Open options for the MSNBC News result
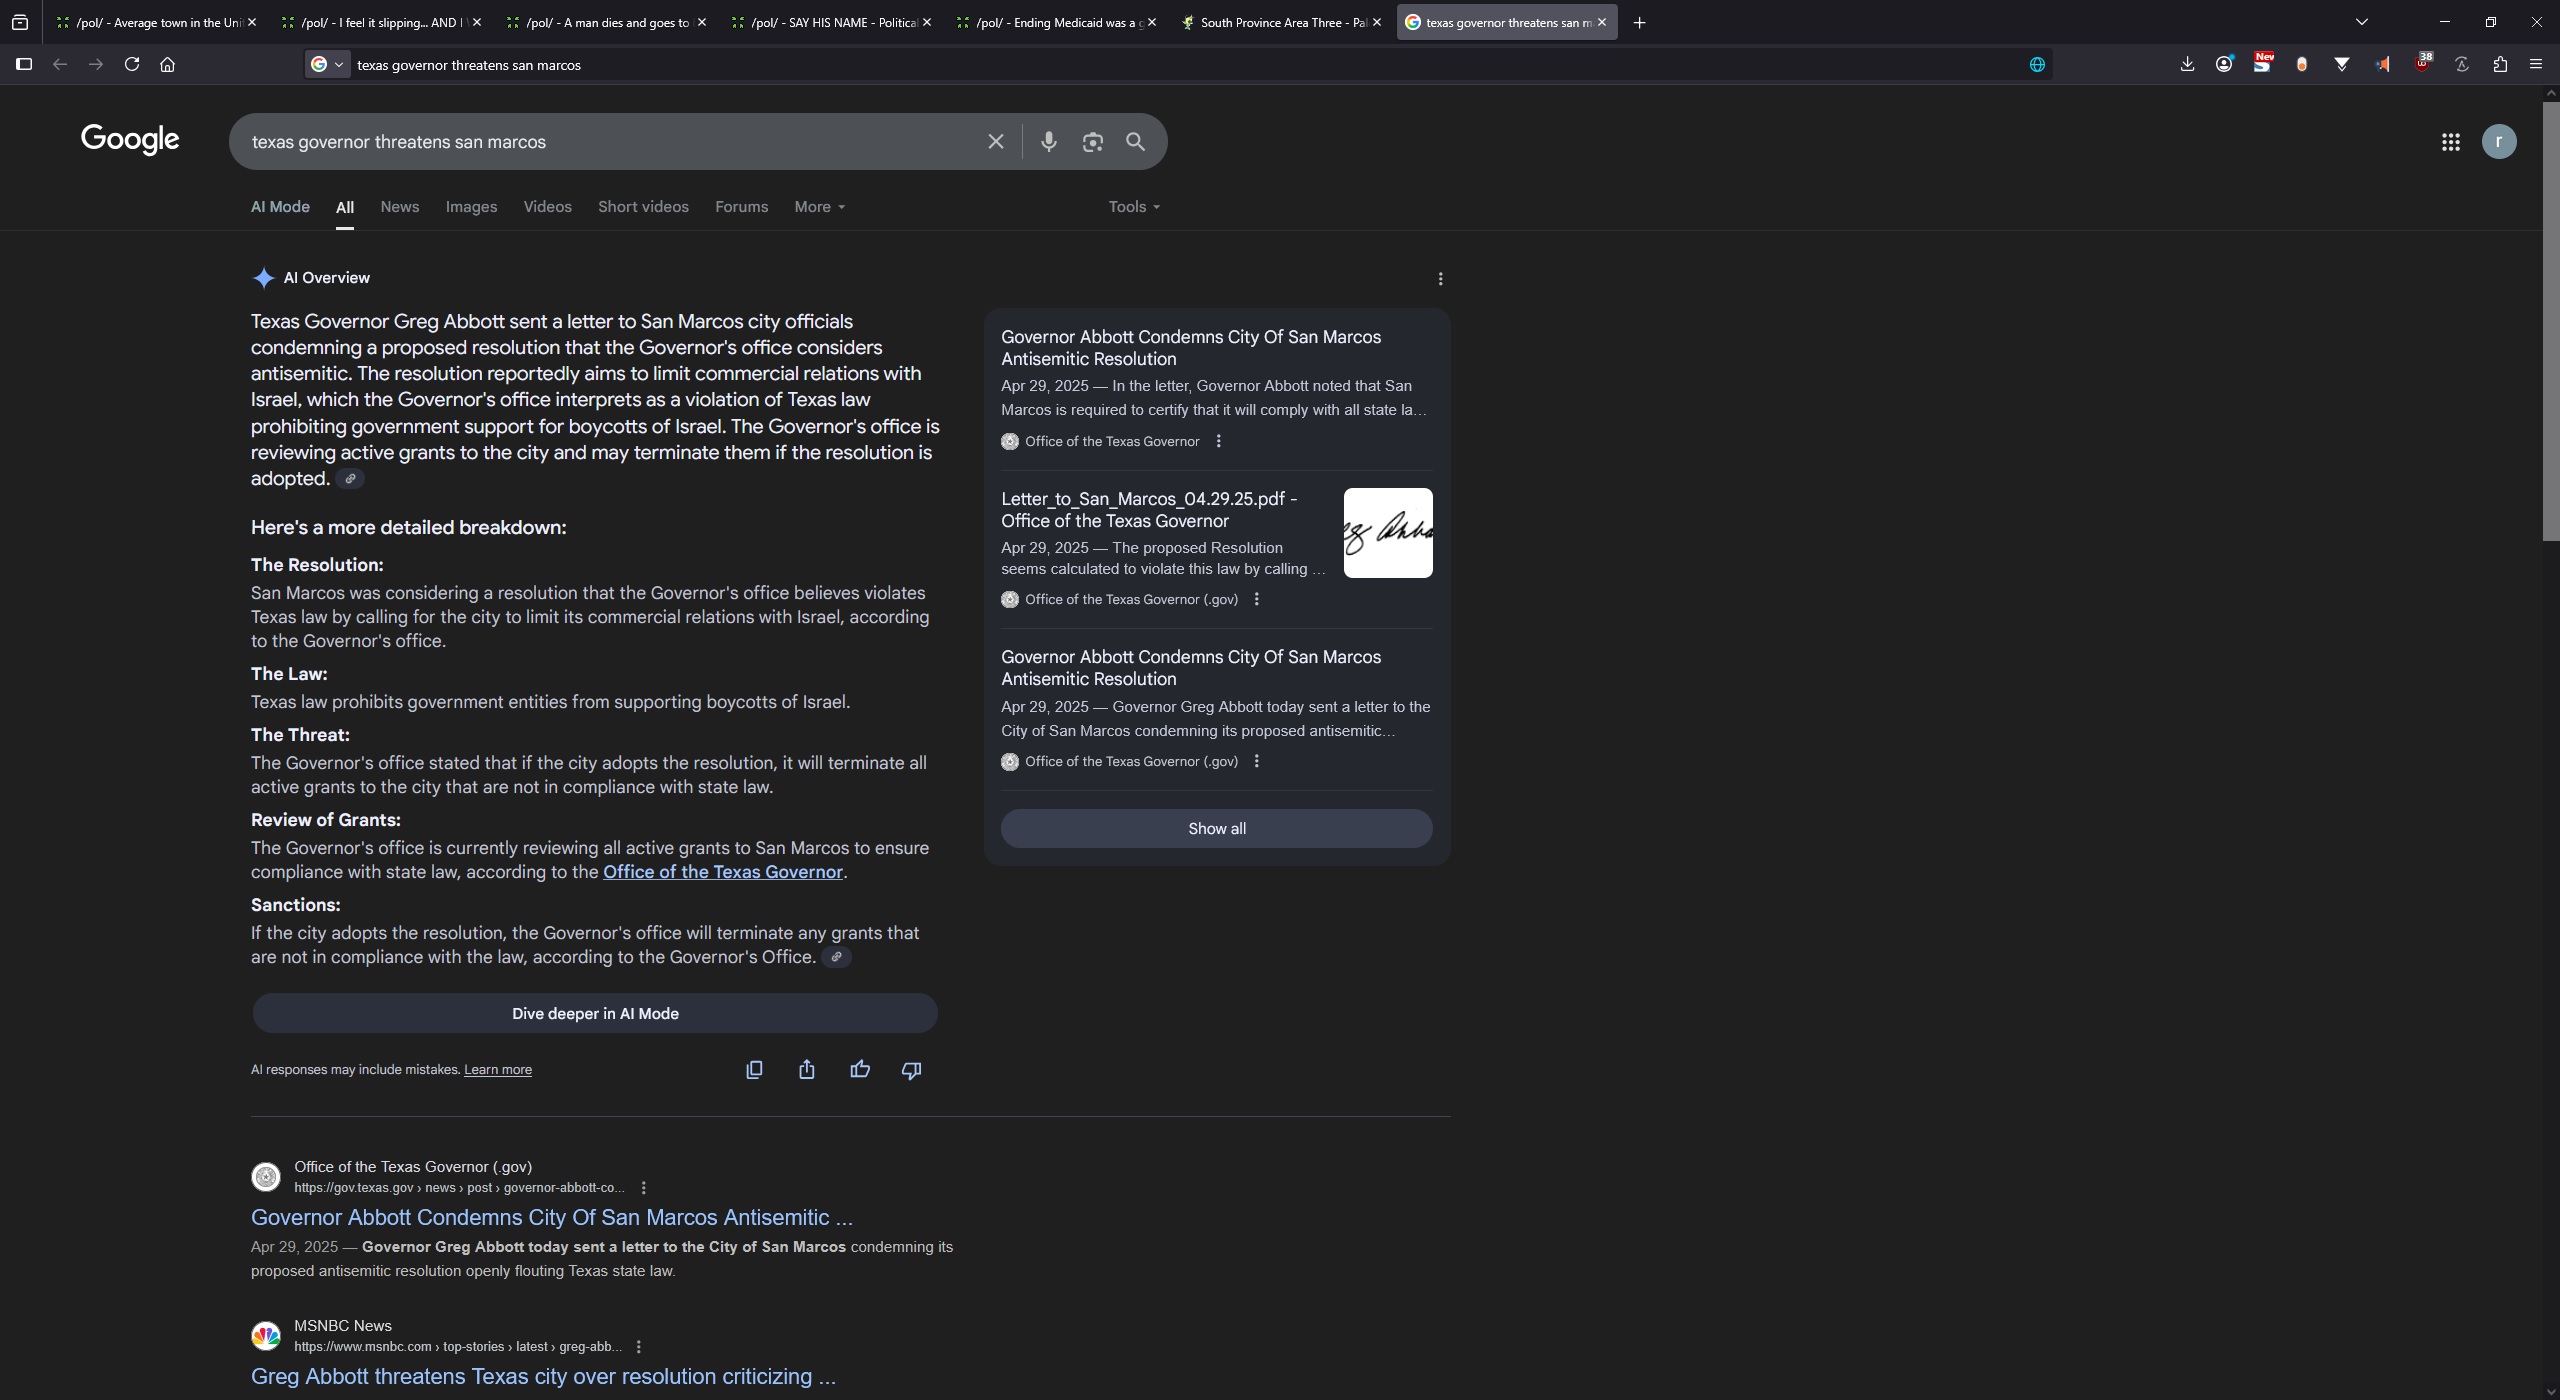Screen dimensions: 2560x1400 (x=638, y=1347)
